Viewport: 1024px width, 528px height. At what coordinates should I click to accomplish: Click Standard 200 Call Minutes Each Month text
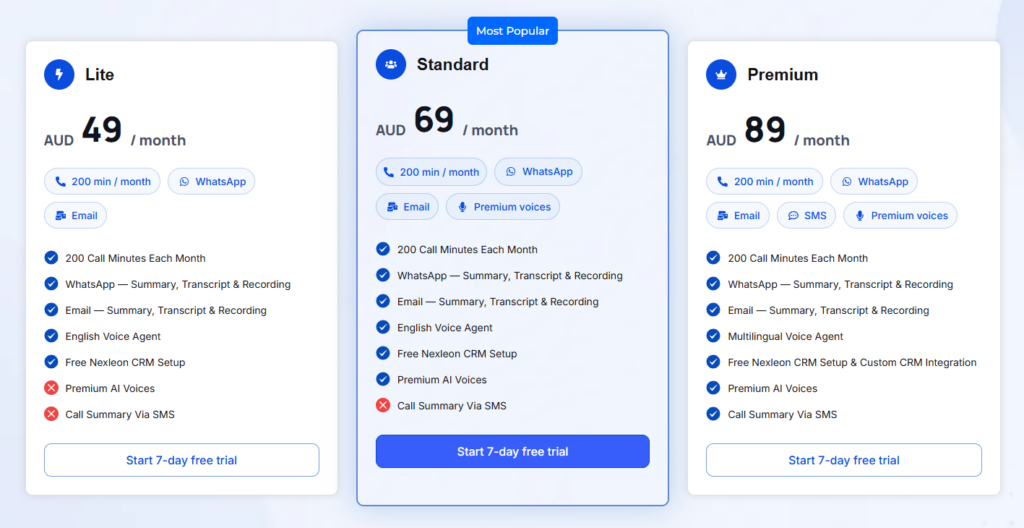(x=468, y=249)
